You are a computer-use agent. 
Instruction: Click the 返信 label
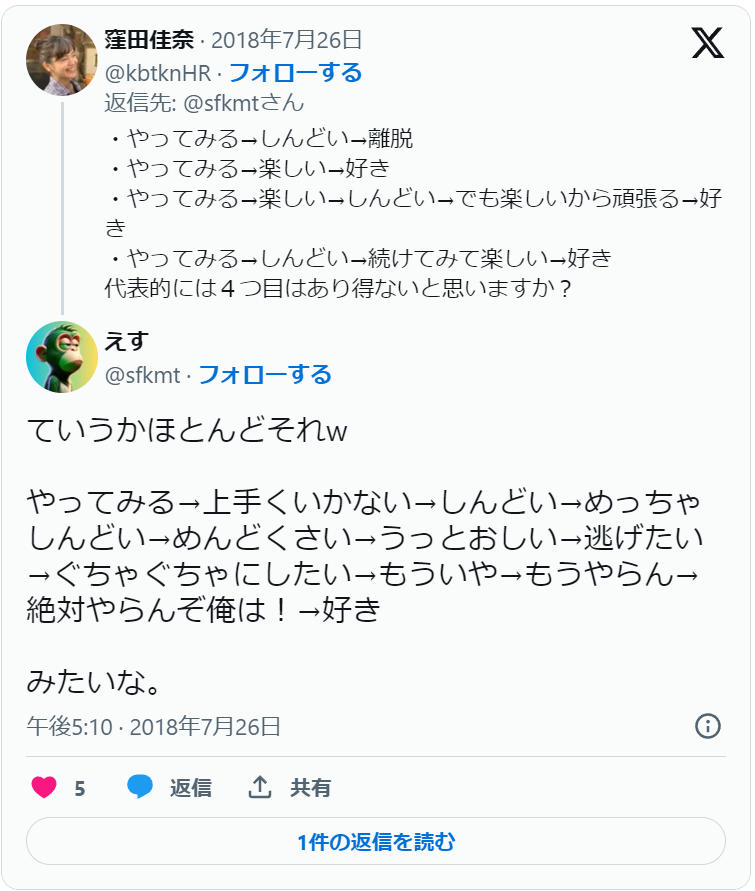point(190,788)
